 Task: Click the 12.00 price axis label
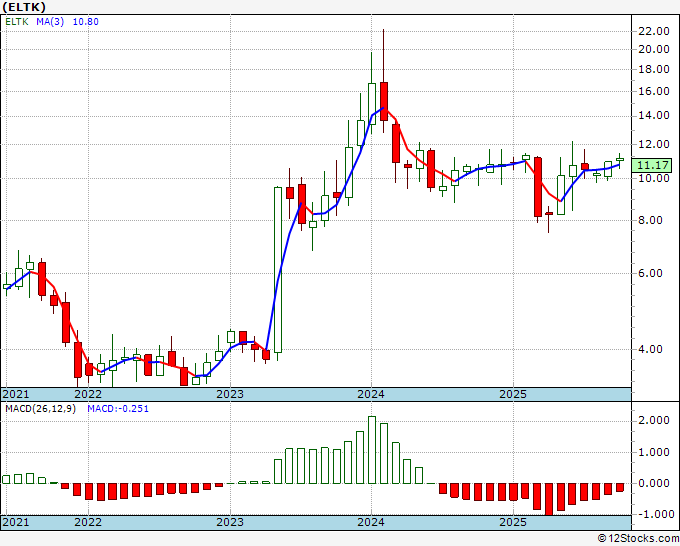click(654, 144)
